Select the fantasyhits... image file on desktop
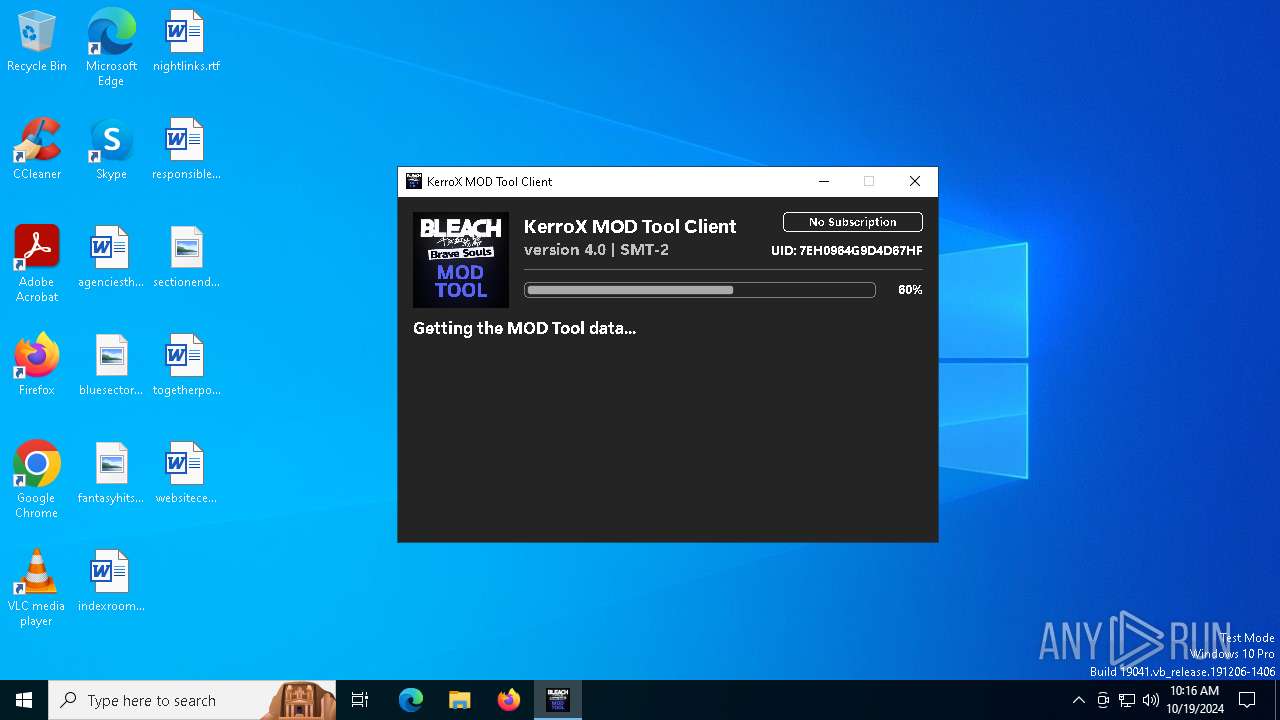The image size is (1280, 720). click(x=111, y=474)
